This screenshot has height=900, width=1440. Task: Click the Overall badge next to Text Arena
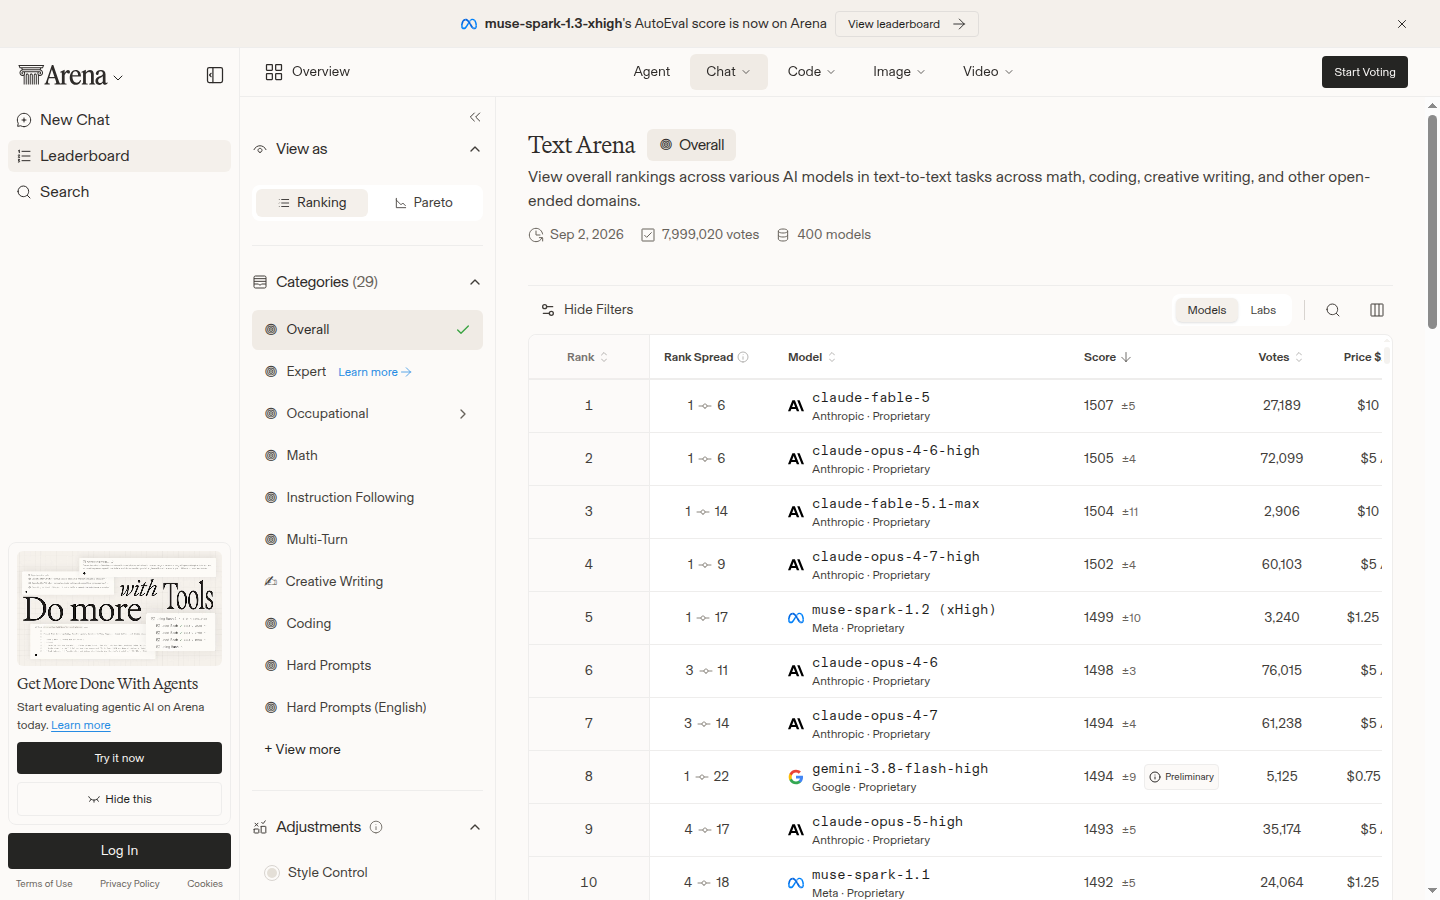tap(691, 145)
